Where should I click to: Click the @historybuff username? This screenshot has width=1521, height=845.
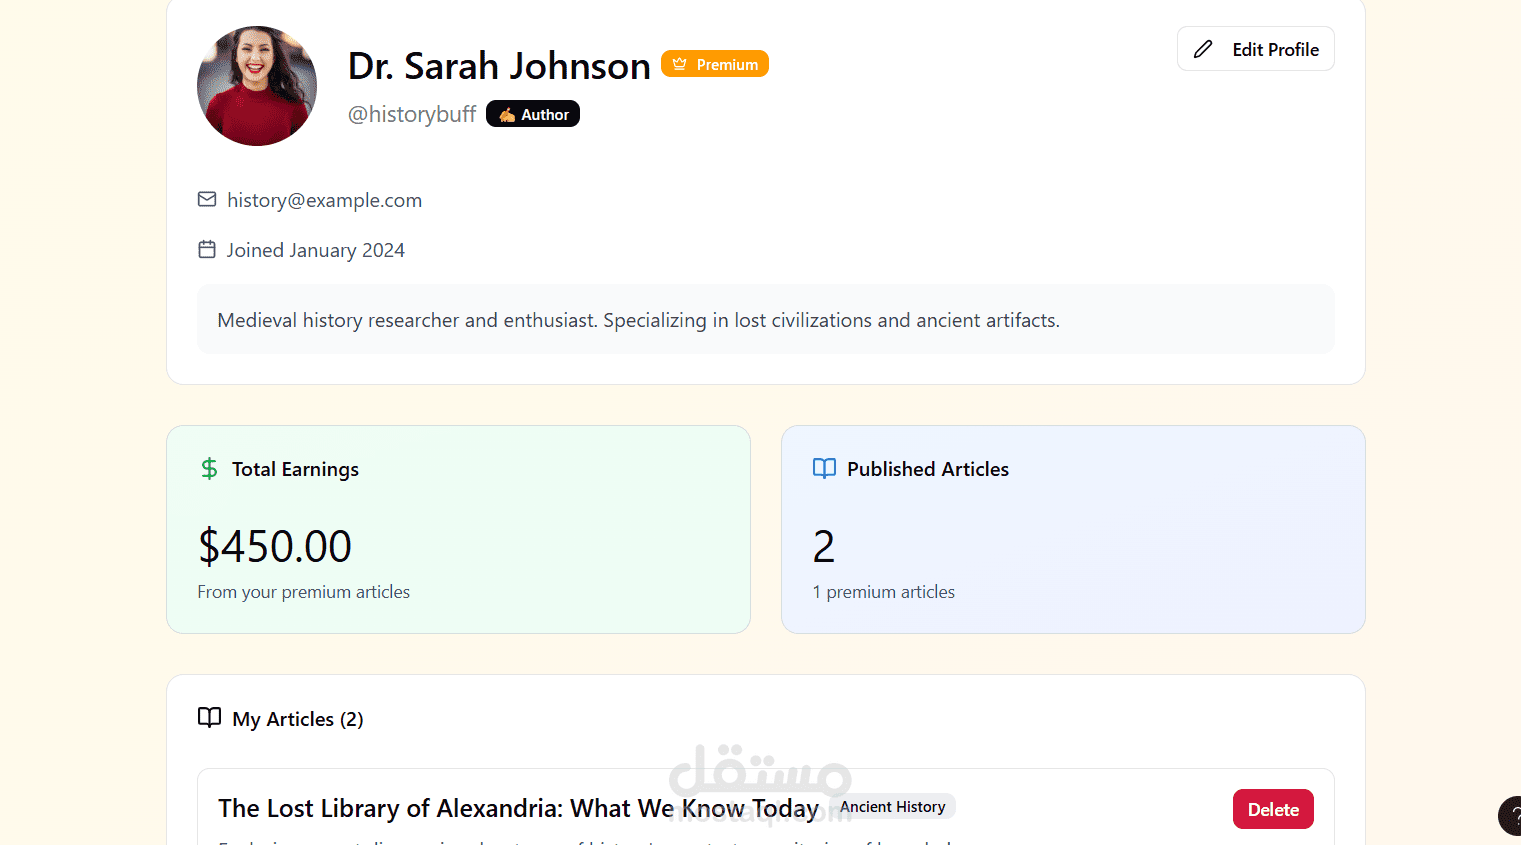411,114
